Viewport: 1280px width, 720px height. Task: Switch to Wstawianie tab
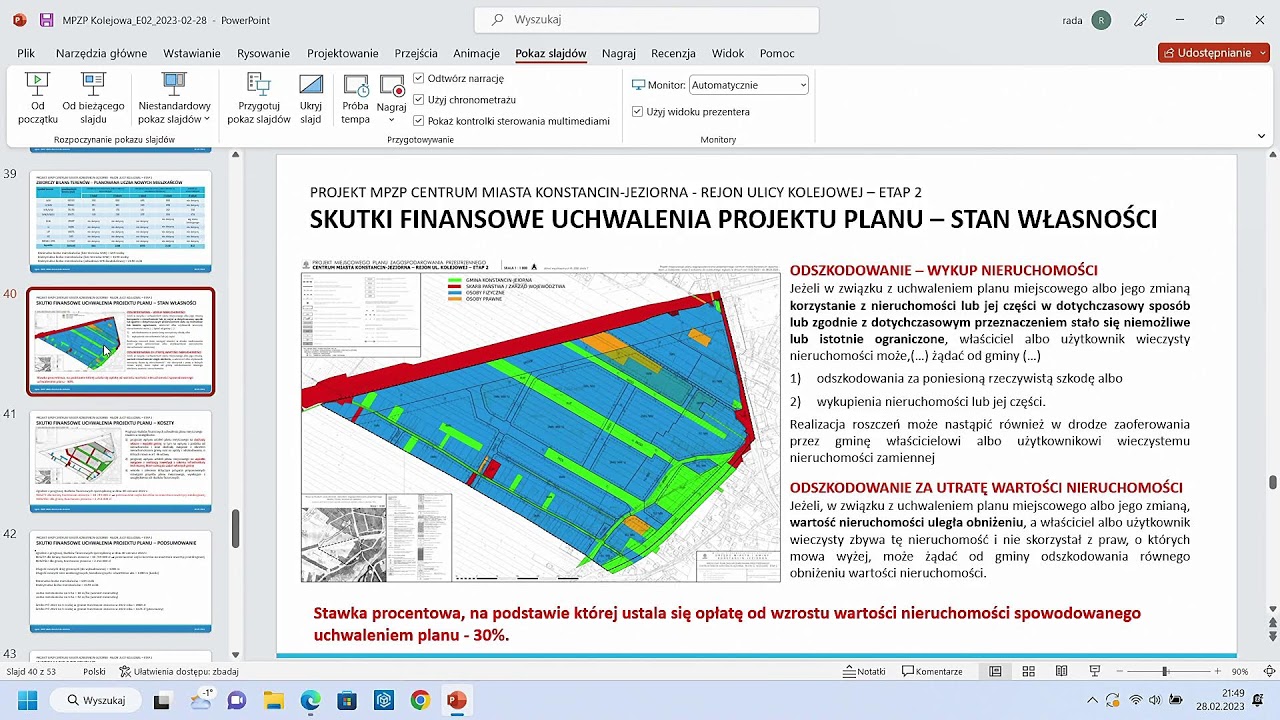click(x=192, y=53)
